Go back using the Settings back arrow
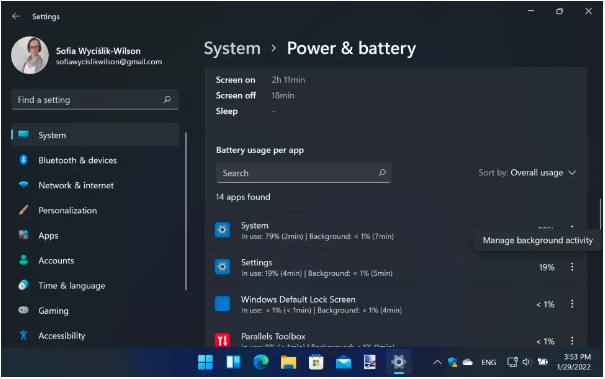 [x=16, y=16]
